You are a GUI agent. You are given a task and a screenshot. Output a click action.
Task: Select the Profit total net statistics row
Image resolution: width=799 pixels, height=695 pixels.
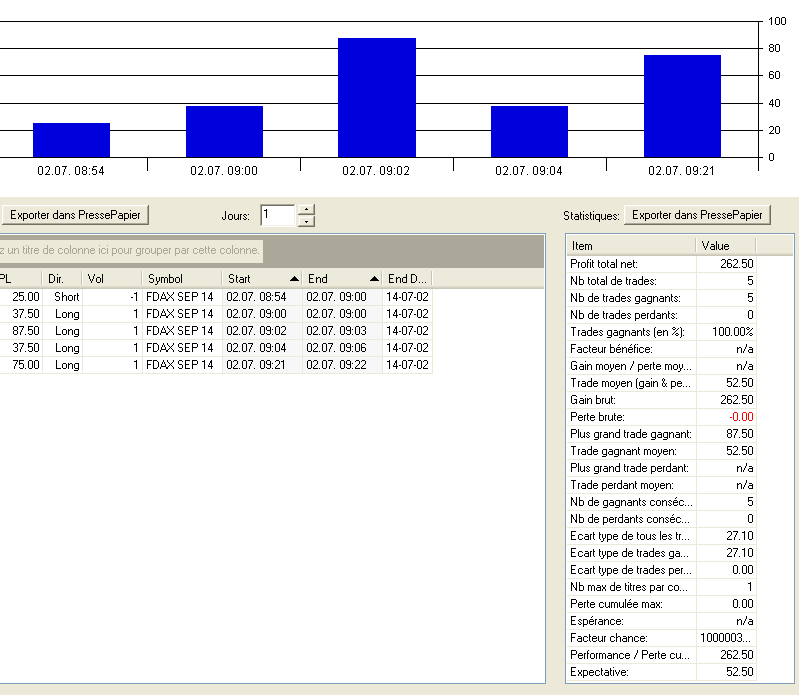click(660, 264)
